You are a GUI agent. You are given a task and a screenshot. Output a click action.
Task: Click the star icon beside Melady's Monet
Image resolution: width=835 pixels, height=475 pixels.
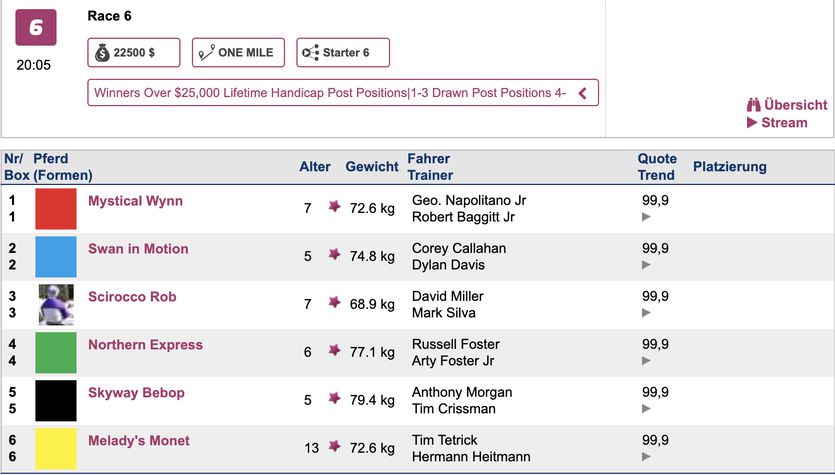pos(335,447)
